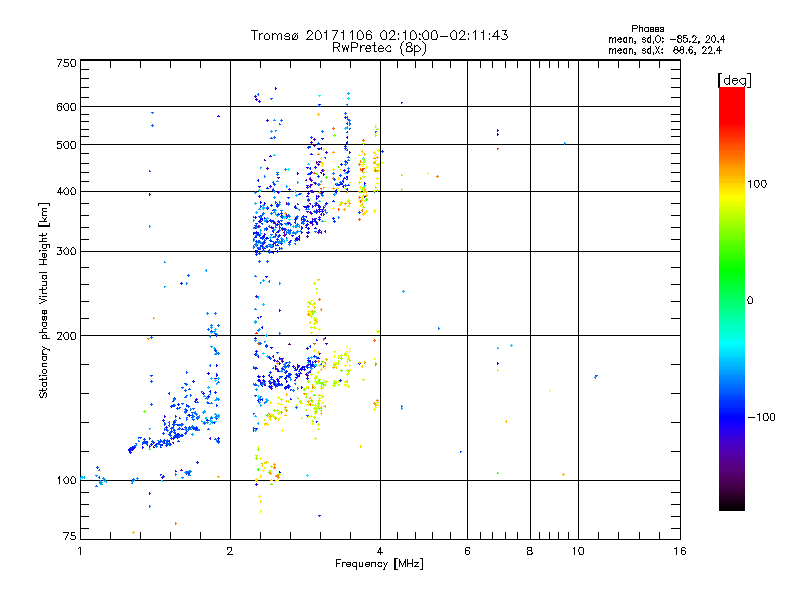Click the y-axis '500' tick label
Screen dimensions: 800x600
click(x=66, y=145)
